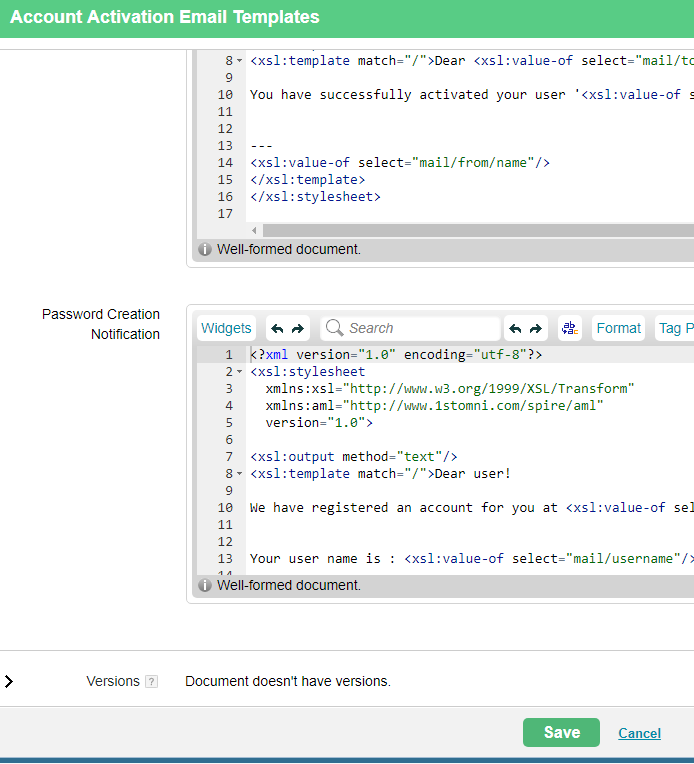Open the help icon beside Versions
Screen dimensions: 694x764
coord(152,681)
